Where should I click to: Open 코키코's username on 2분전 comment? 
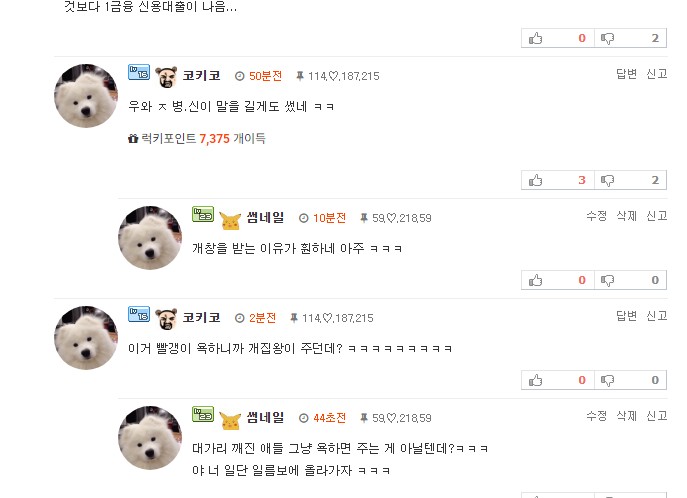(202, 318)
